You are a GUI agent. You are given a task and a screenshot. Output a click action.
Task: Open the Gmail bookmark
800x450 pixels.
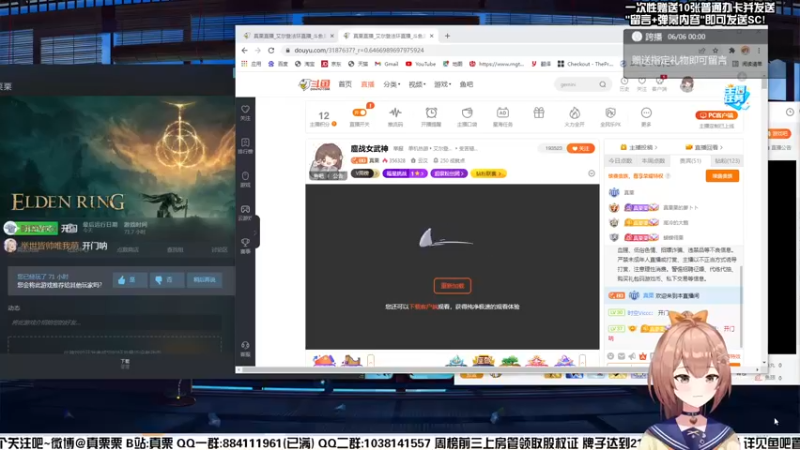point(387,64)
